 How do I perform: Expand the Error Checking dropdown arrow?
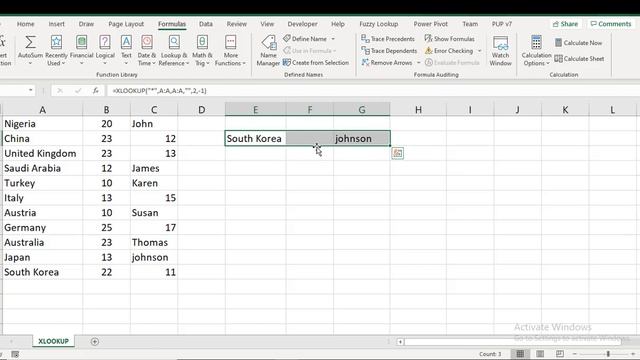pos(479,51)
